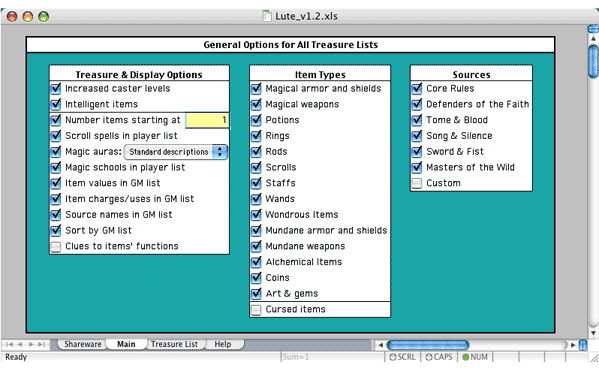
Task: Disable Item values in GM list
Action: (x=56, y=183)
